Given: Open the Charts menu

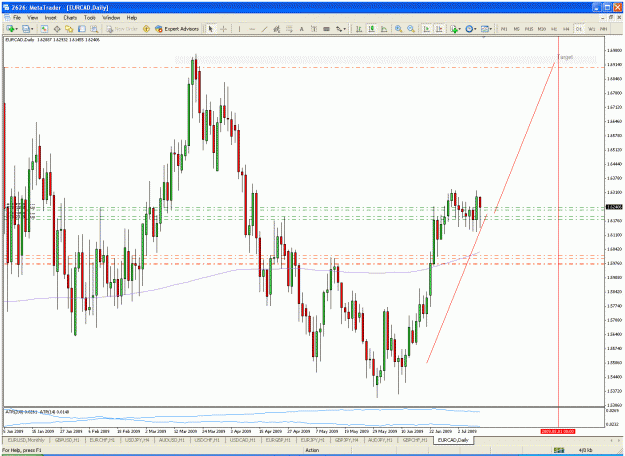Looking at the screenshot, I should coord(70,18).
